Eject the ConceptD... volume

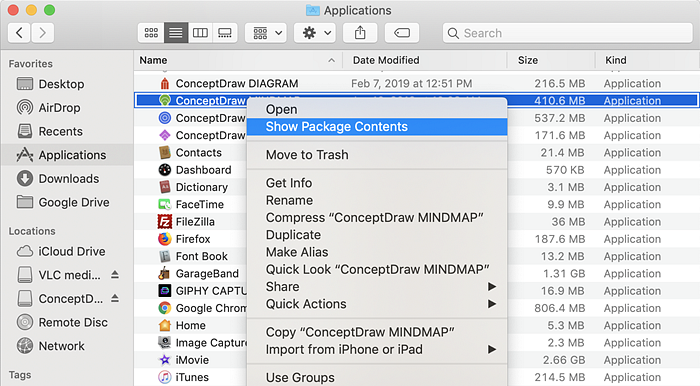pyautogui.click(x=115, y=298)
